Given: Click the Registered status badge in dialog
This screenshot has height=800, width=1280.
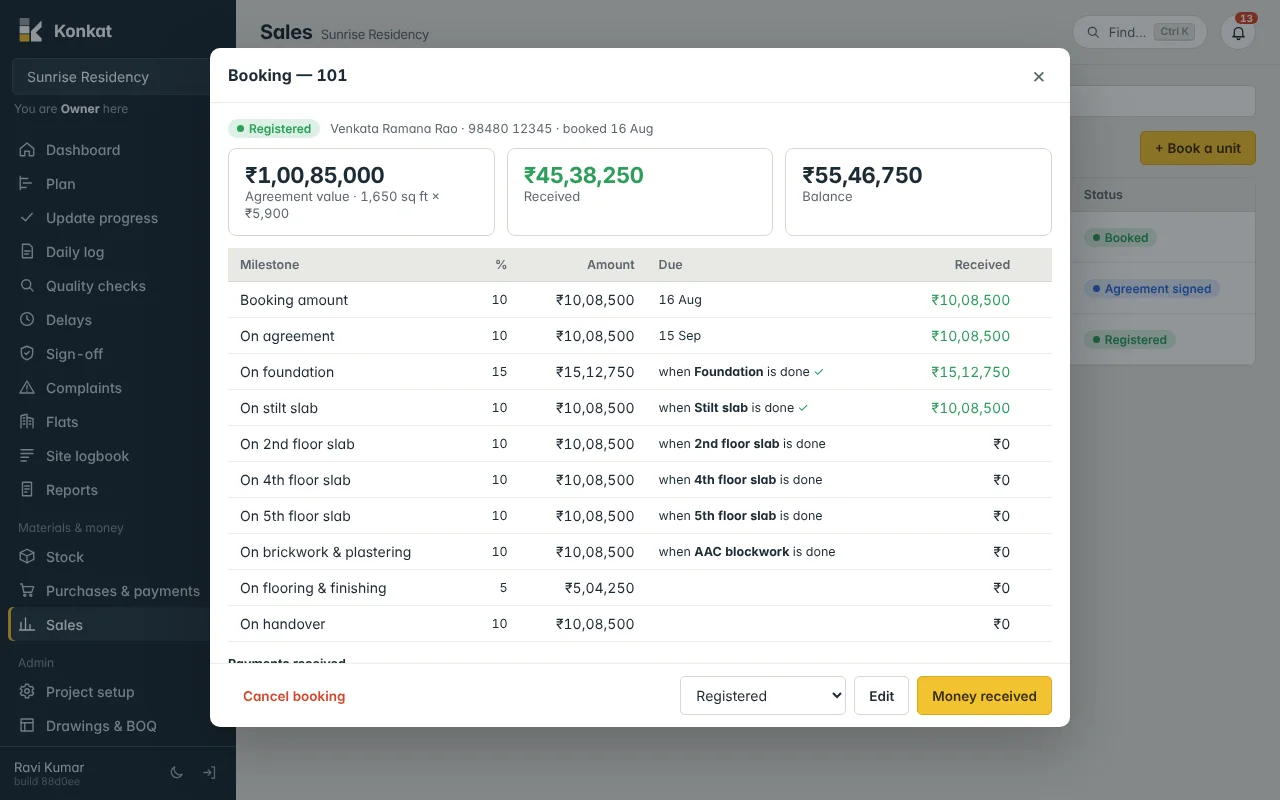Looking at the screenshot, I should coord(274,129).
